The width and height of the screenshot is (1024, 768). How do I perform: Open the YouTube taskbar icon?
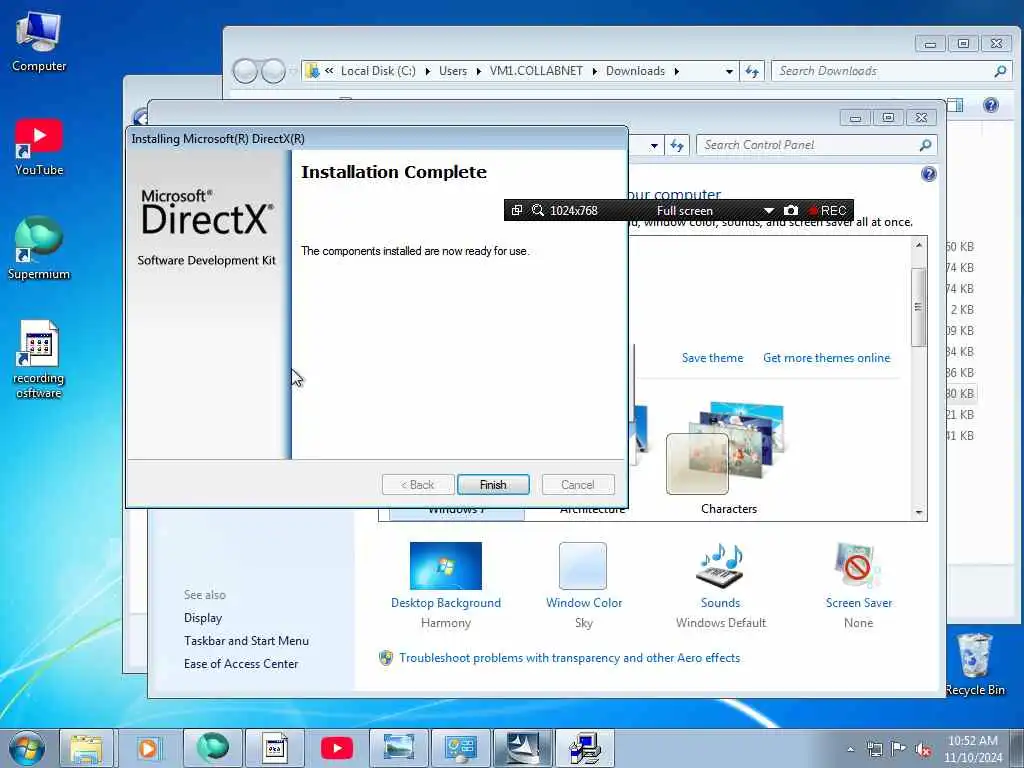coord(337,748)
